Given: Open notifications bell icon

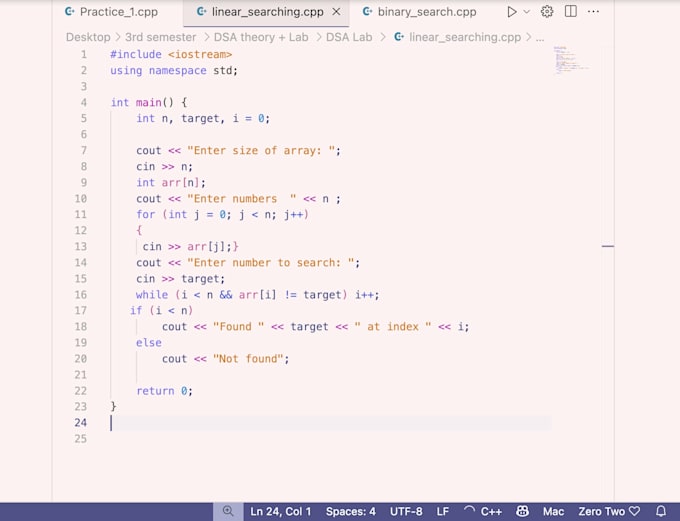Looking at the screenshot, I should [661, 511].
